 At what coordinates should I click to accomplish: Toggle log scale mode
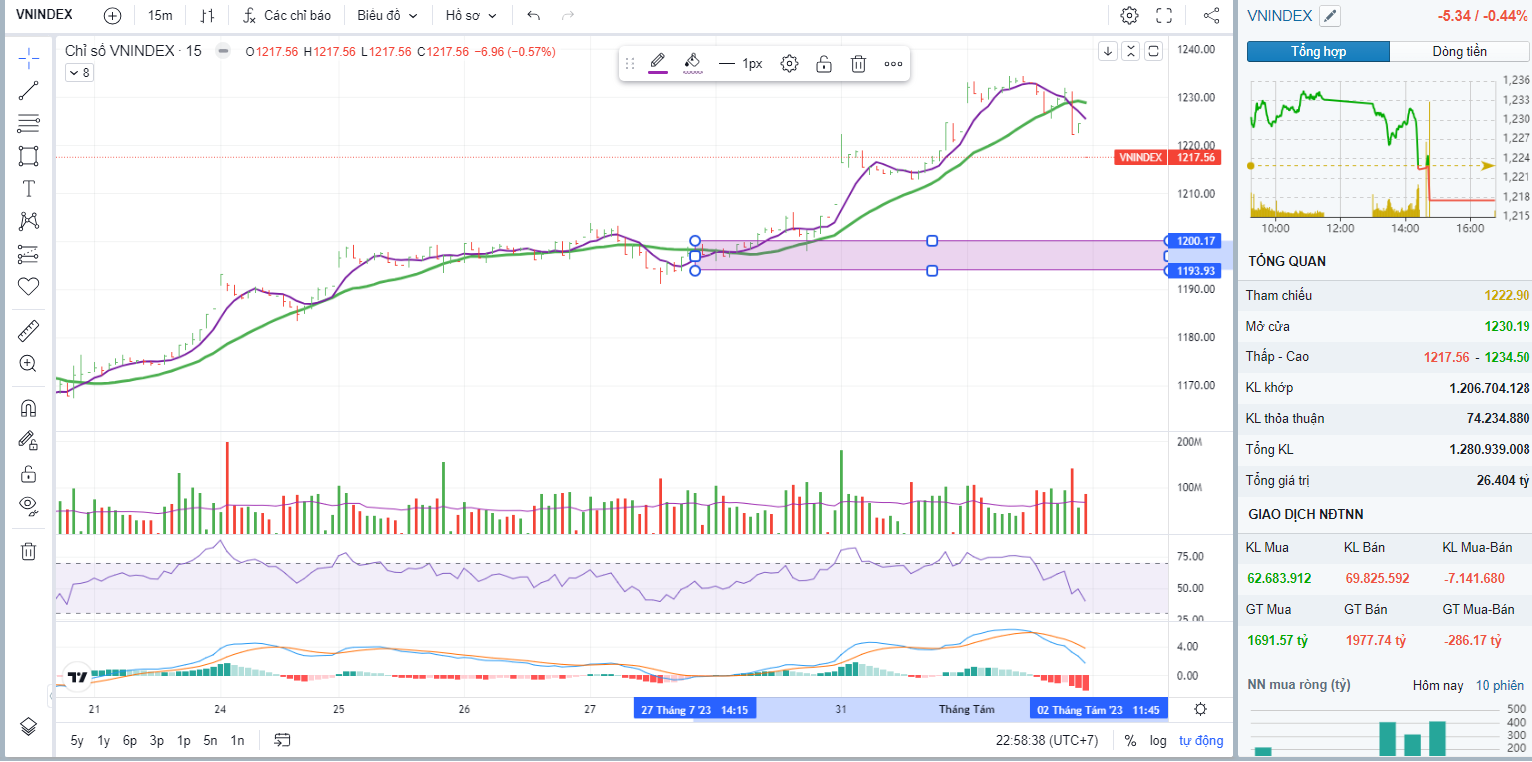[x=1158, y=741]
